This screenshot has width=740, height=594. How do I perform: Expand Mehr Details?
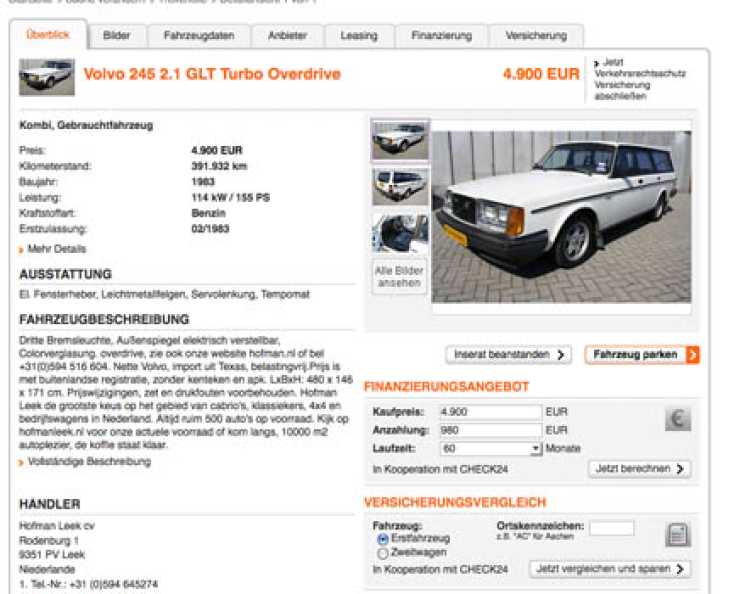click(x=57, y=249)
